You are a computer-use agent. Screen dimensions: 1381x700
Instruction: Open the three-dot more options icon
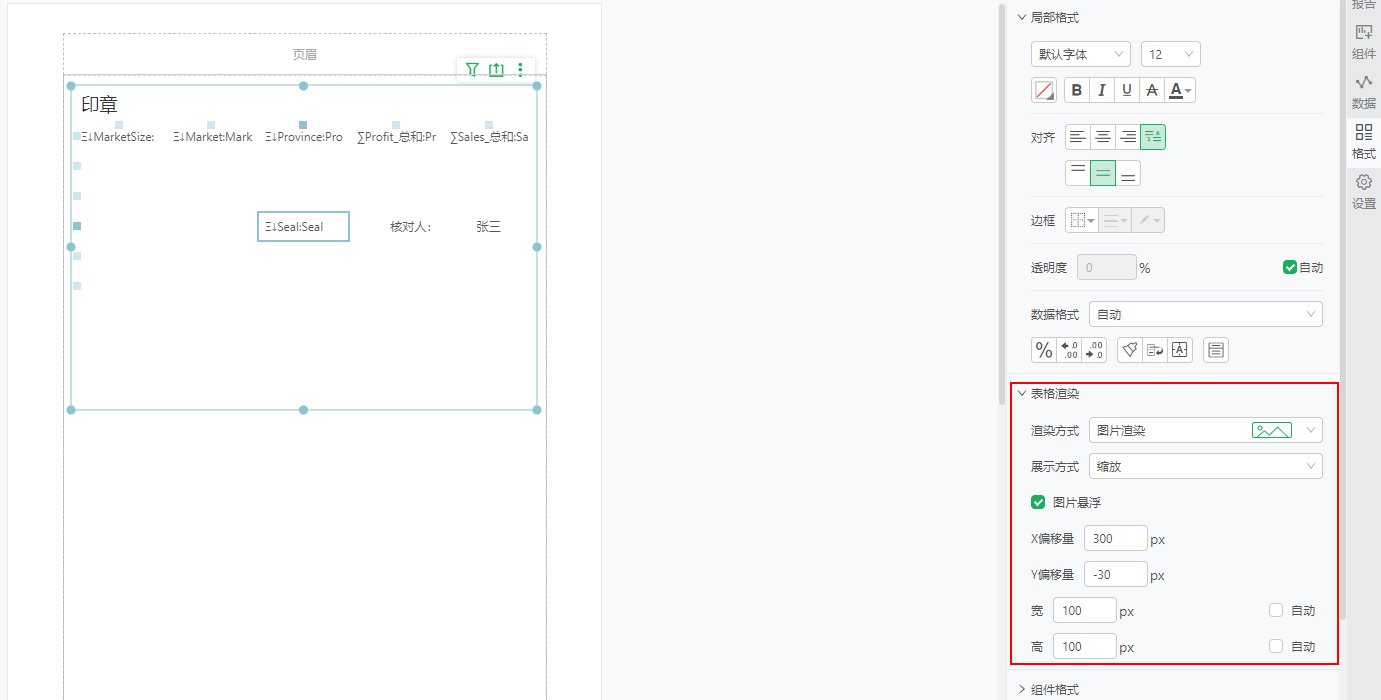pos(520,70)
